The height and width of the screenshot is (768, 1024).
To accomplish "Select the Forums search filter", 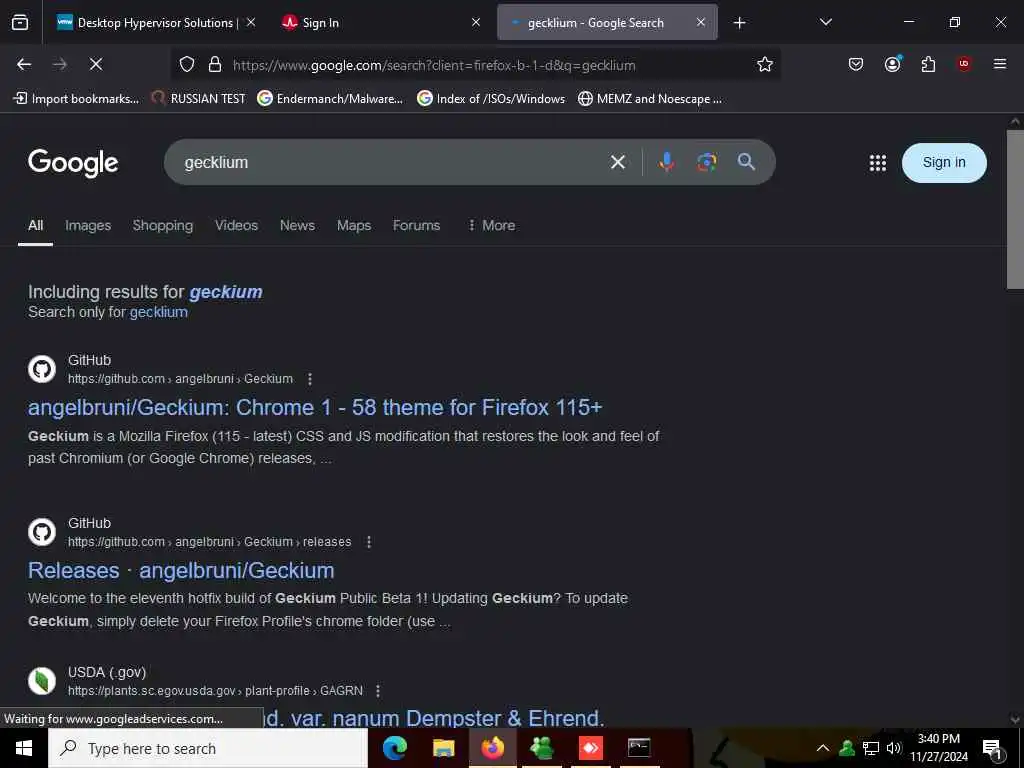I will point(416,225).
